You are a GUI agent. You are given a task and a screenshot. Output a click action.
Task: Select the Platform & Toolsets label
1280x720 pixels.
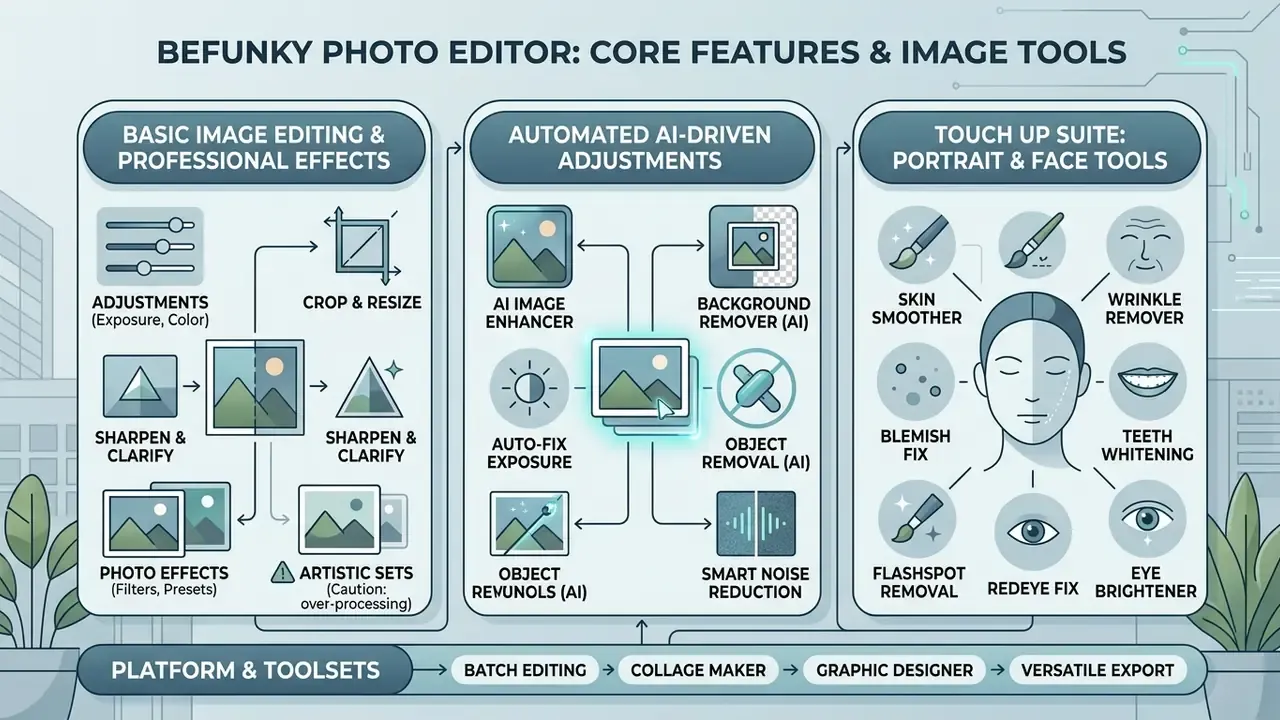246,670
